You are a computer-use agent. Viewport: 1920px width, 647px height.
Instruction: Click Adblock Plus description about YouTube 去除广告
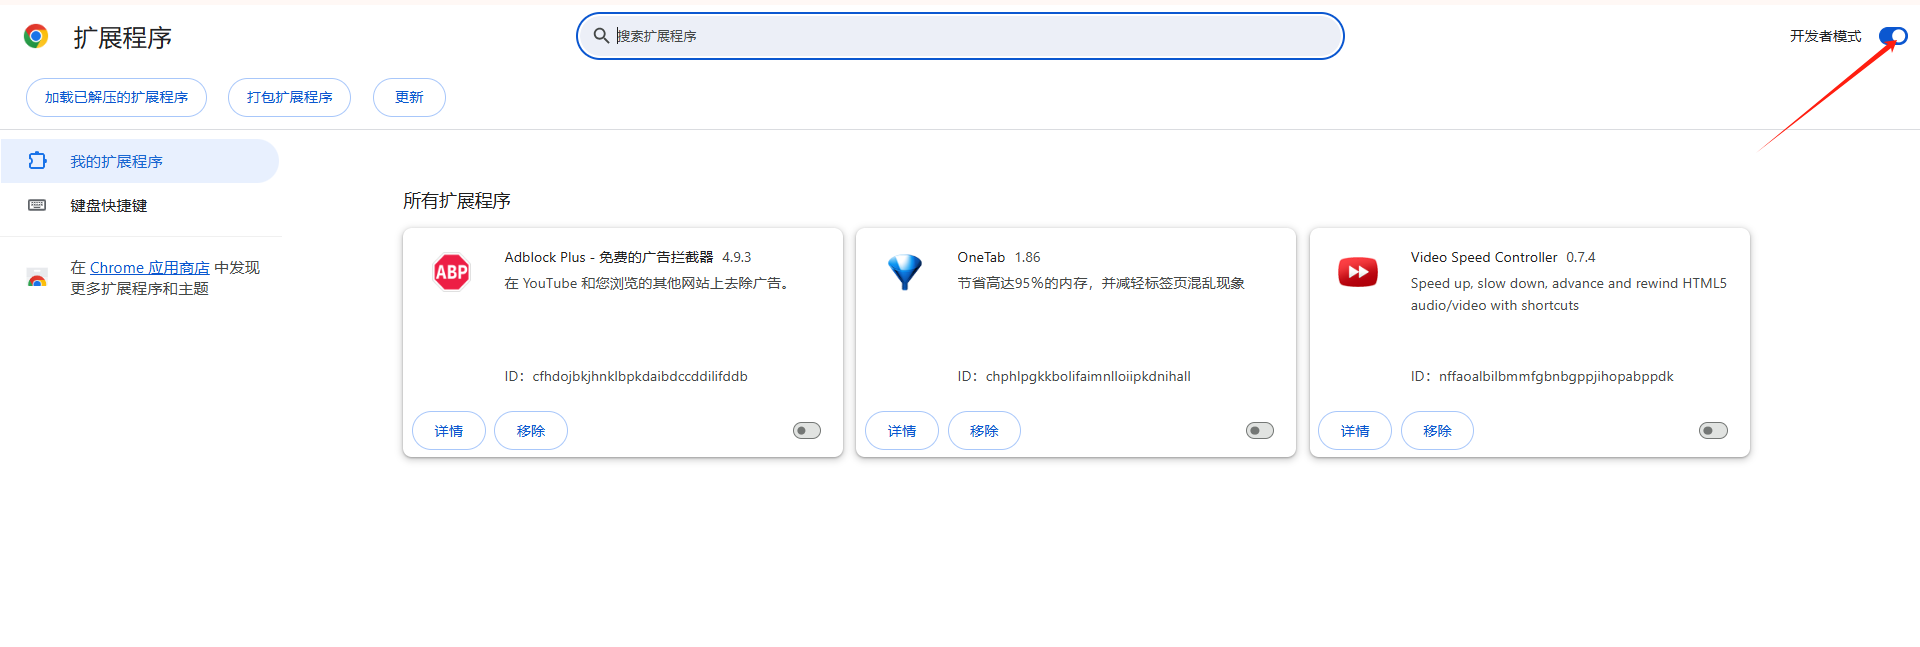pos(649,283)
